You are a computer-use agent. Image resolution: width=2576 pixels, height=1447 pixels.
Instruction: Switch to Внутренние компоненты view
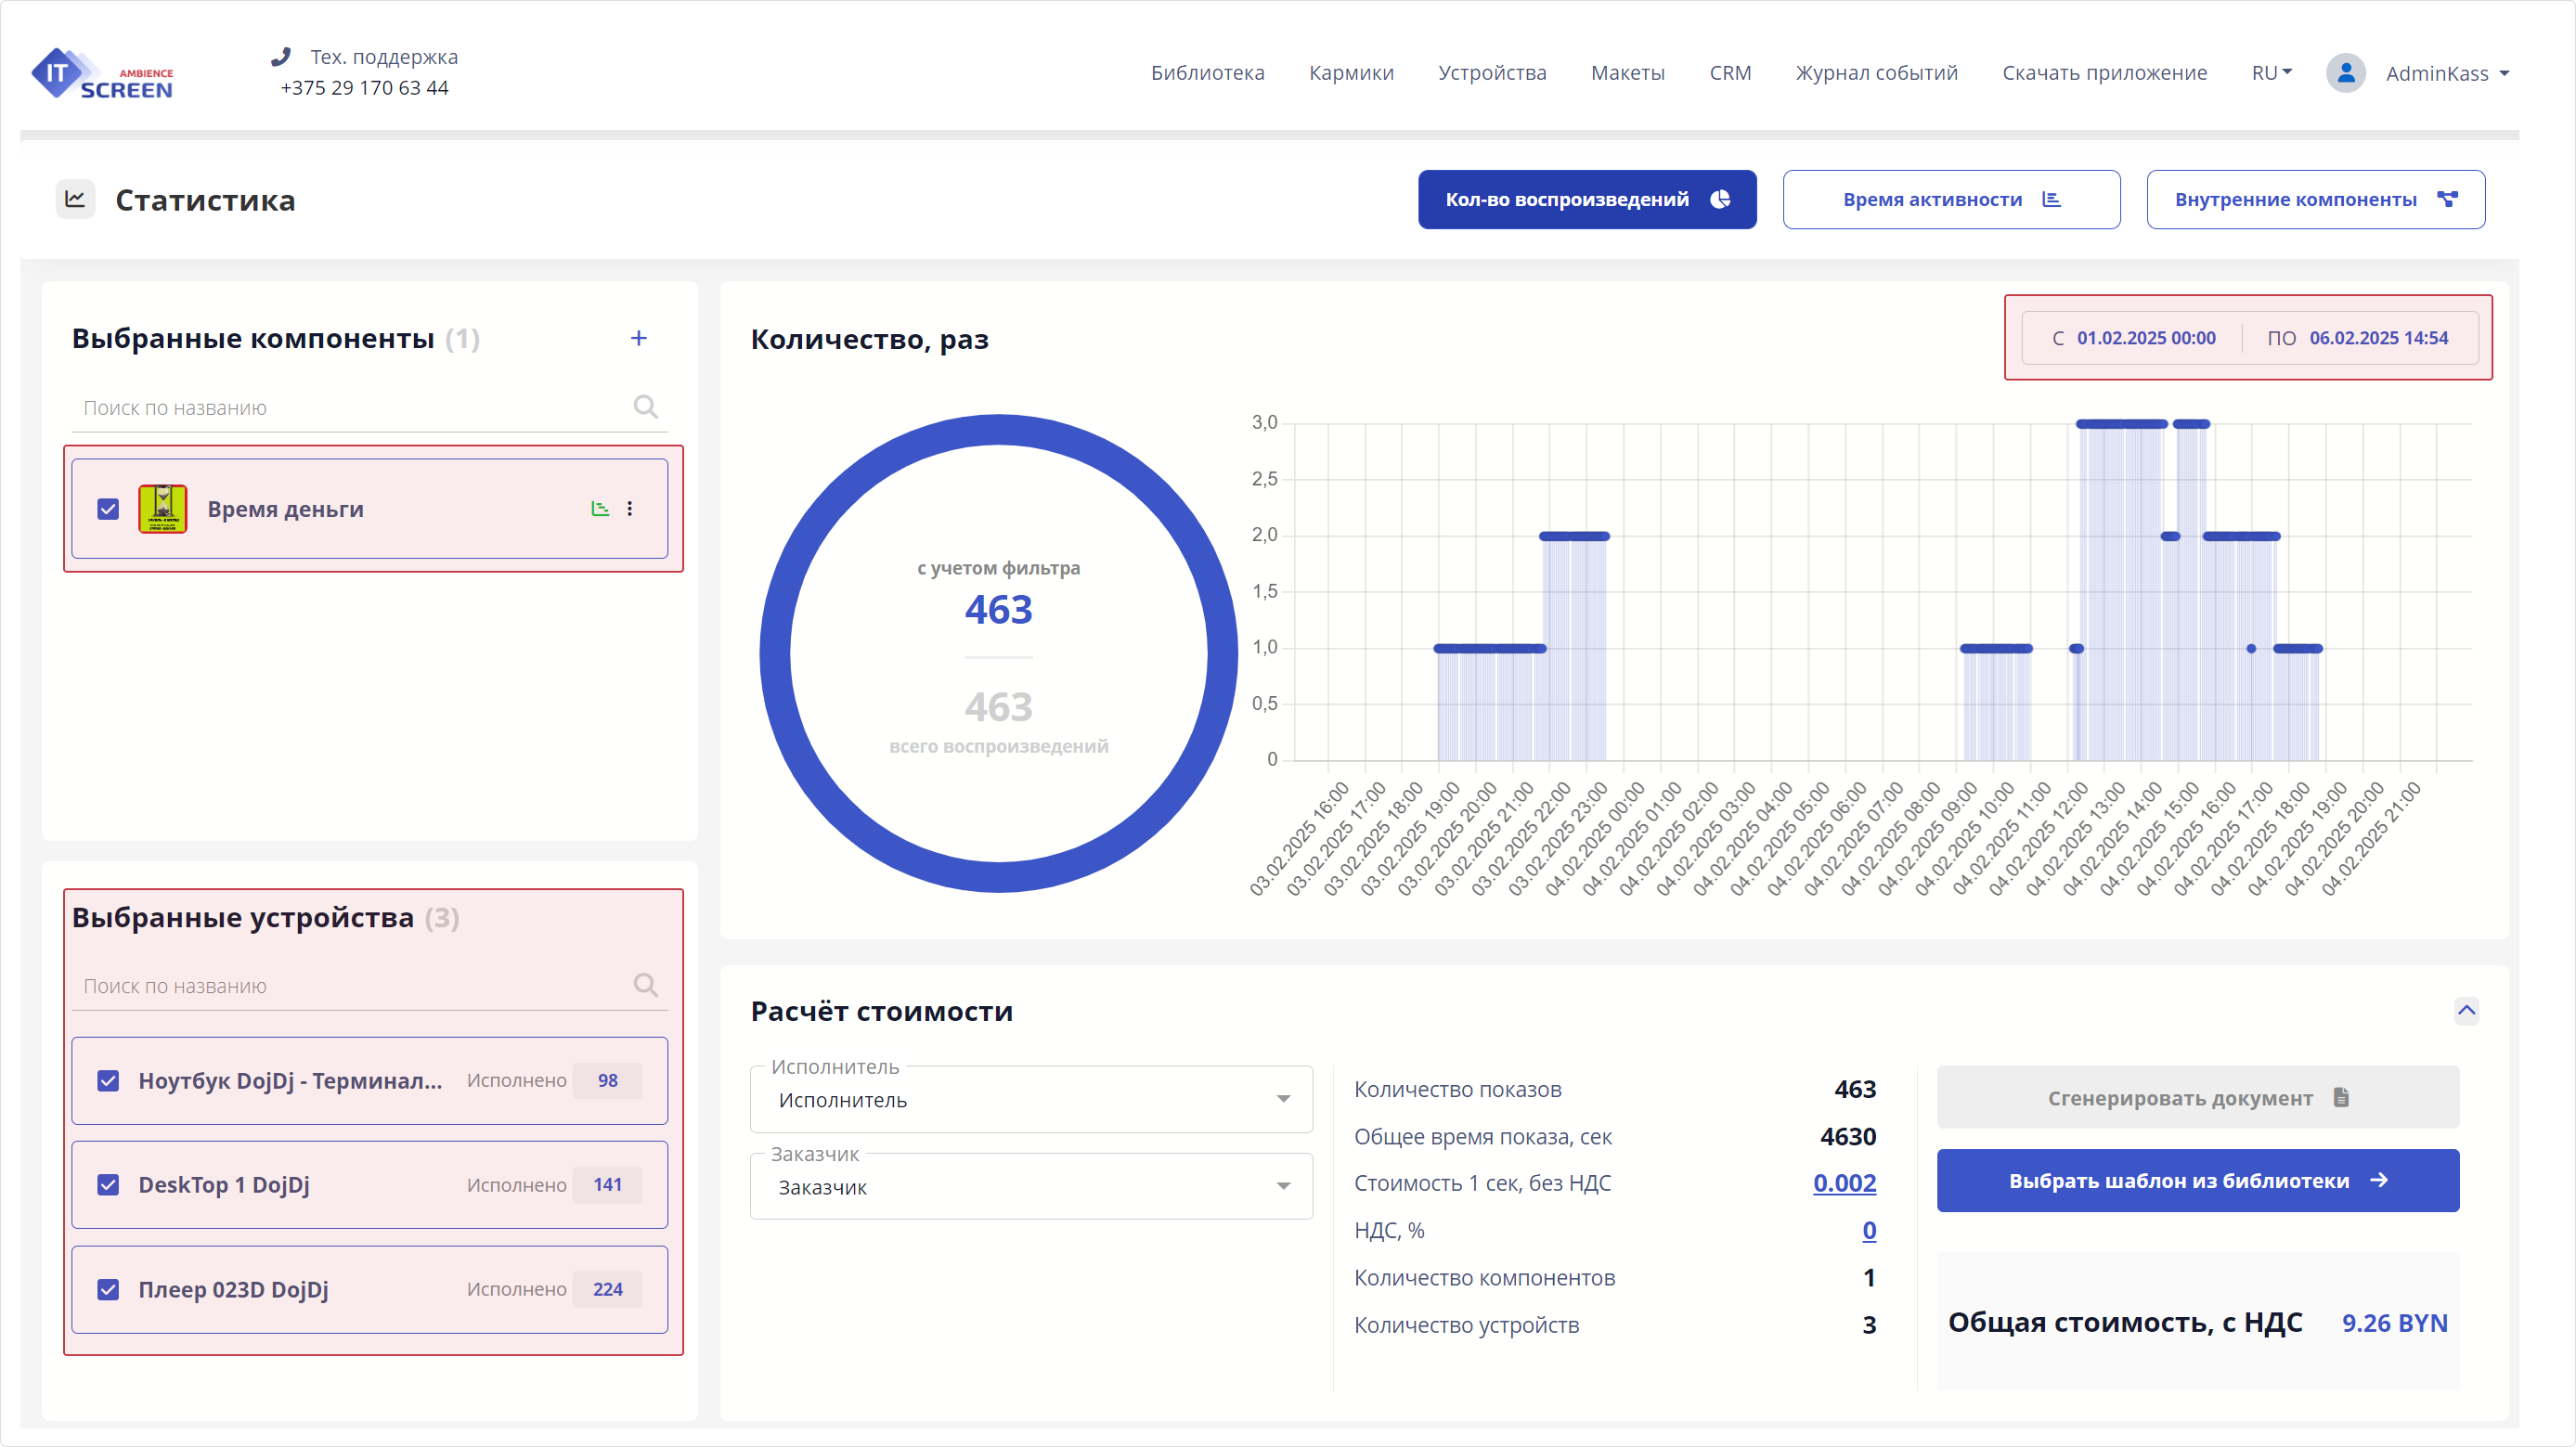coord(2315,199)
